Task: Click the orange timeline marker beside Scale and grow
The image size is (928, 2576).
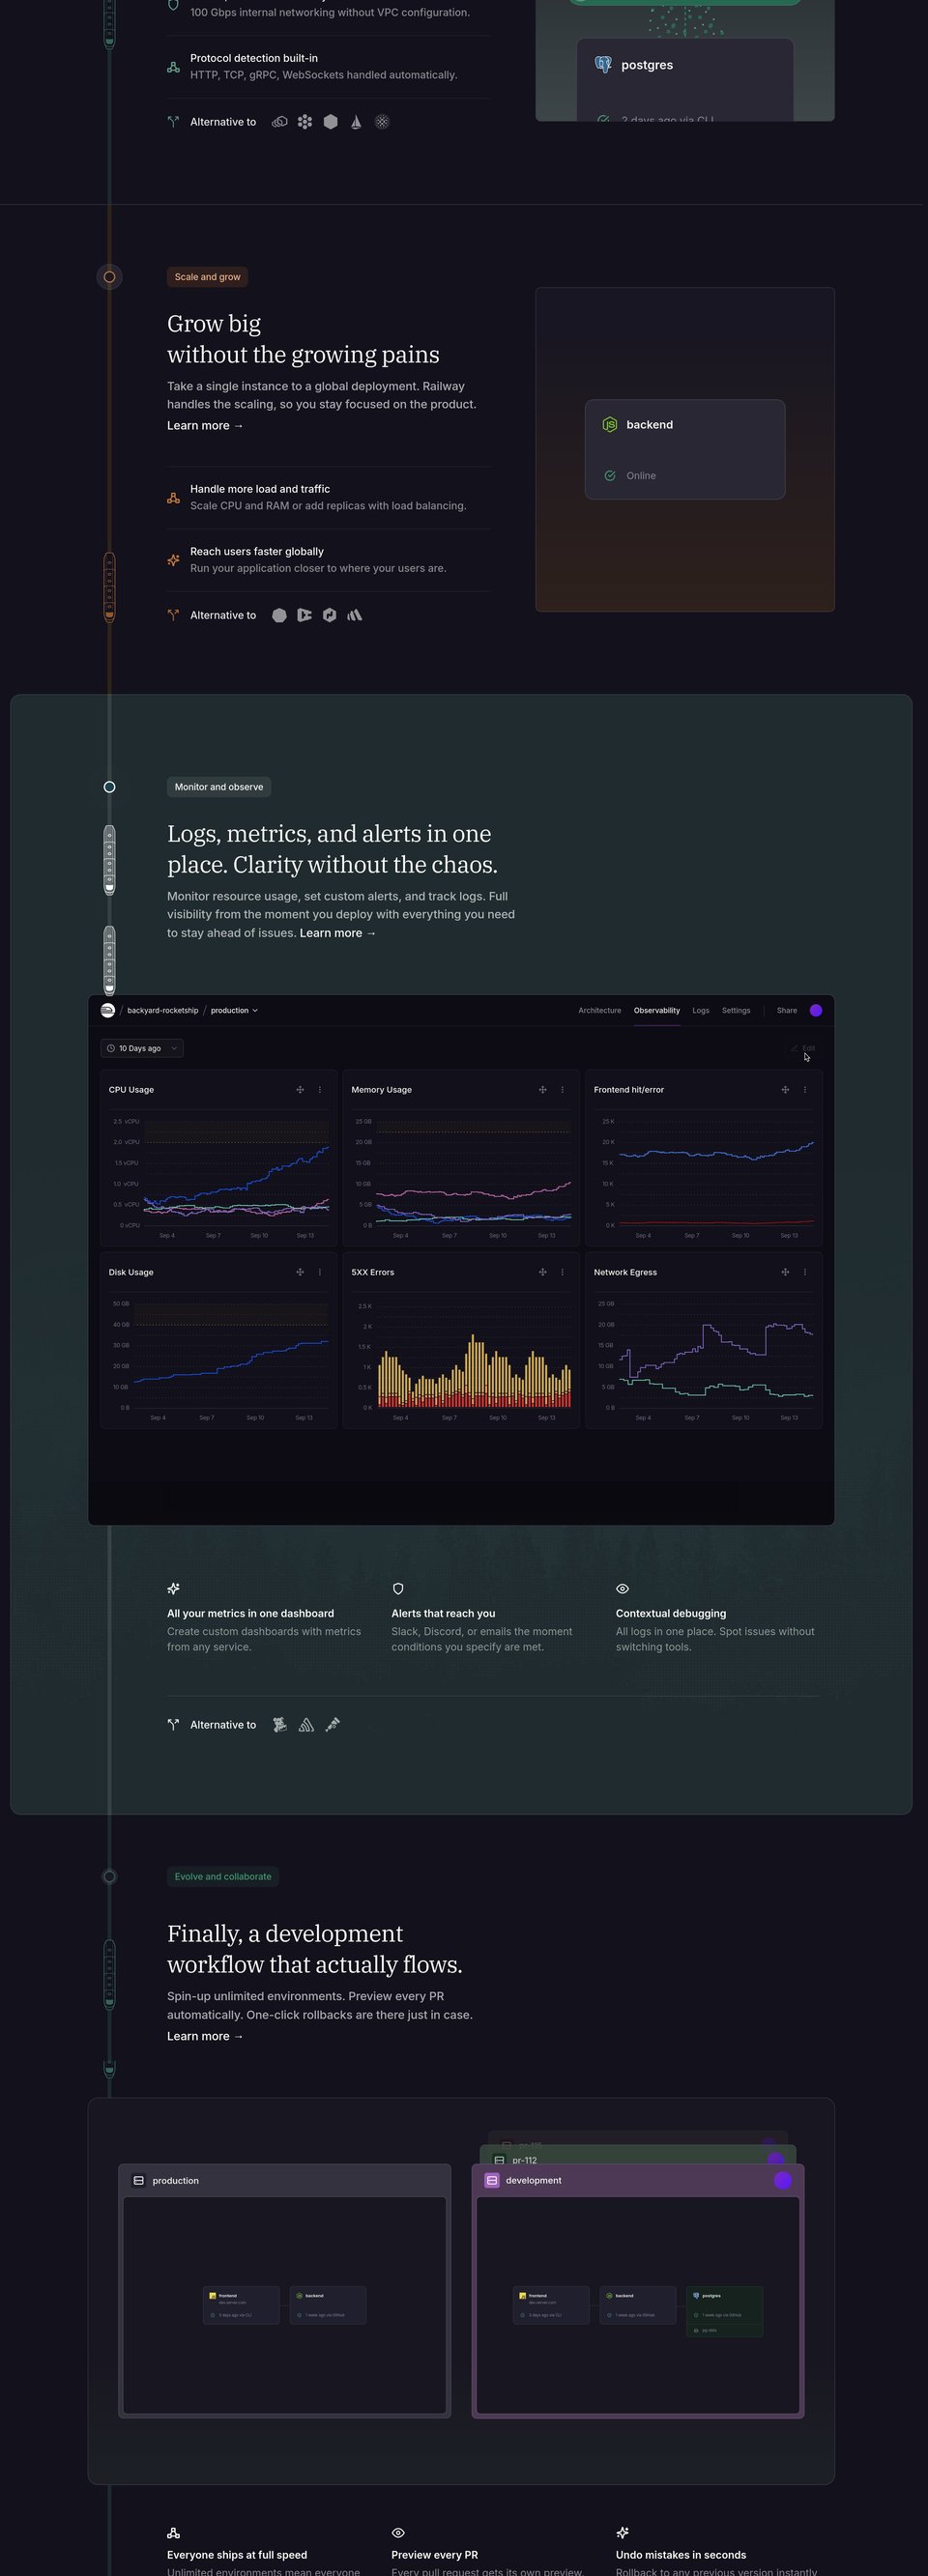Action: click(110, 277)
